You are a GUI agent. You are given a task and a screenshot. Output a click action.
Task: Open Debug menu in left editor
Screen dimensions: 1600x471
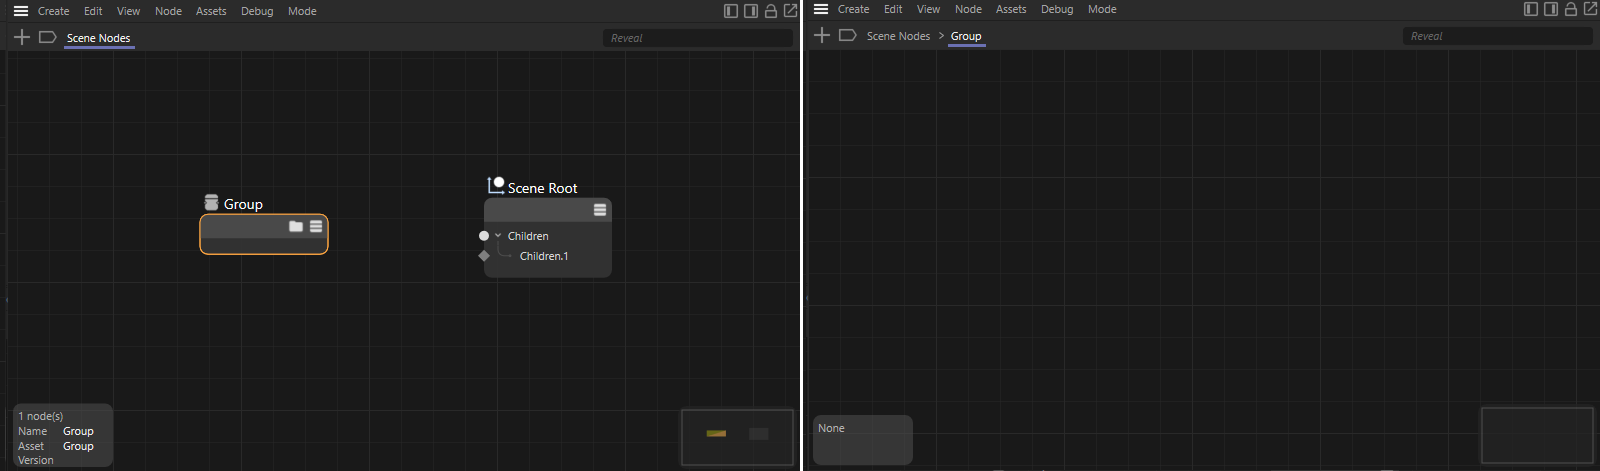[257, 11]
